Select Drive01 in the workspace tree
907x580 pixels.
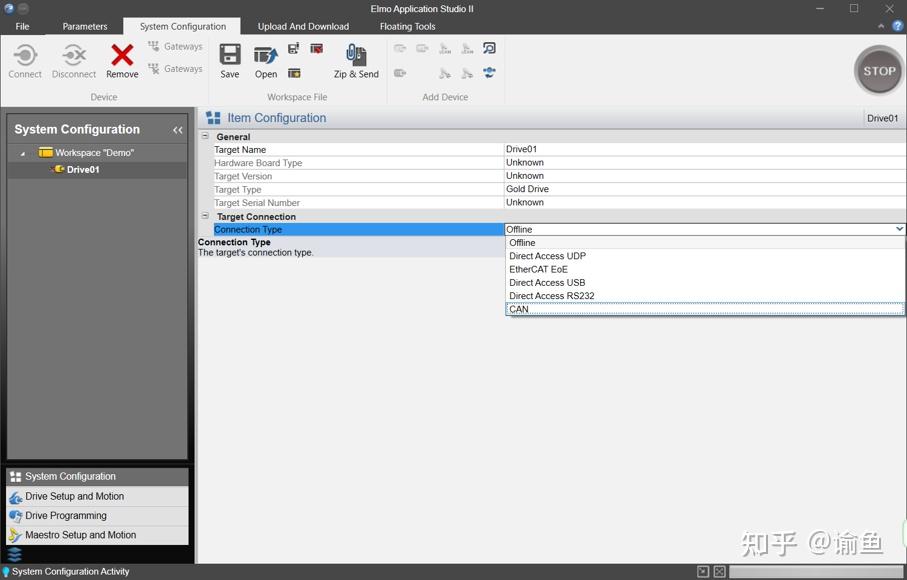coord(83,169)
